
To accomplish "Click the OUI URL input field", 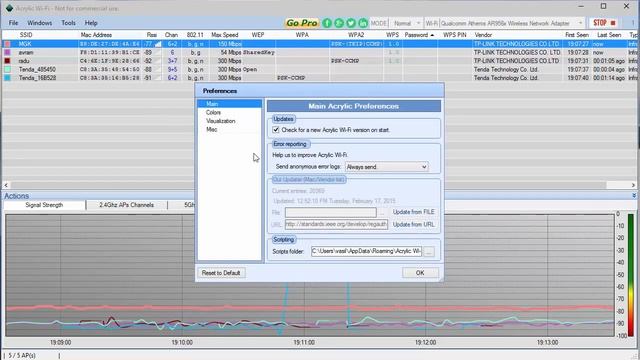I will pos(336,224).
